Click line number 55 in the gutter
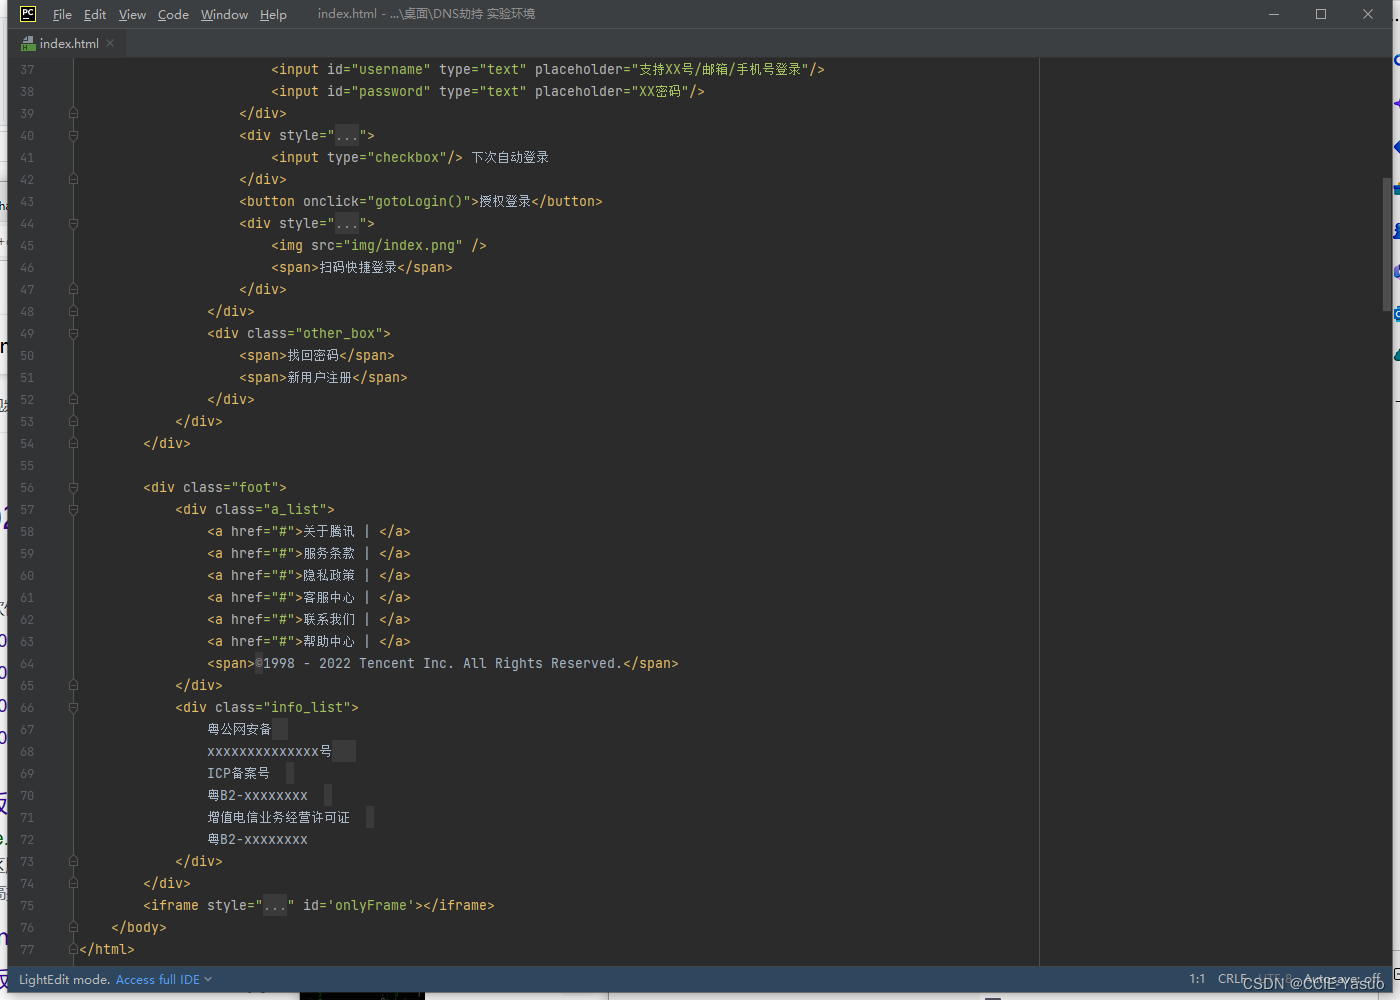Viewport: 1400px width, 1000px height. click(x=27, y=465)
